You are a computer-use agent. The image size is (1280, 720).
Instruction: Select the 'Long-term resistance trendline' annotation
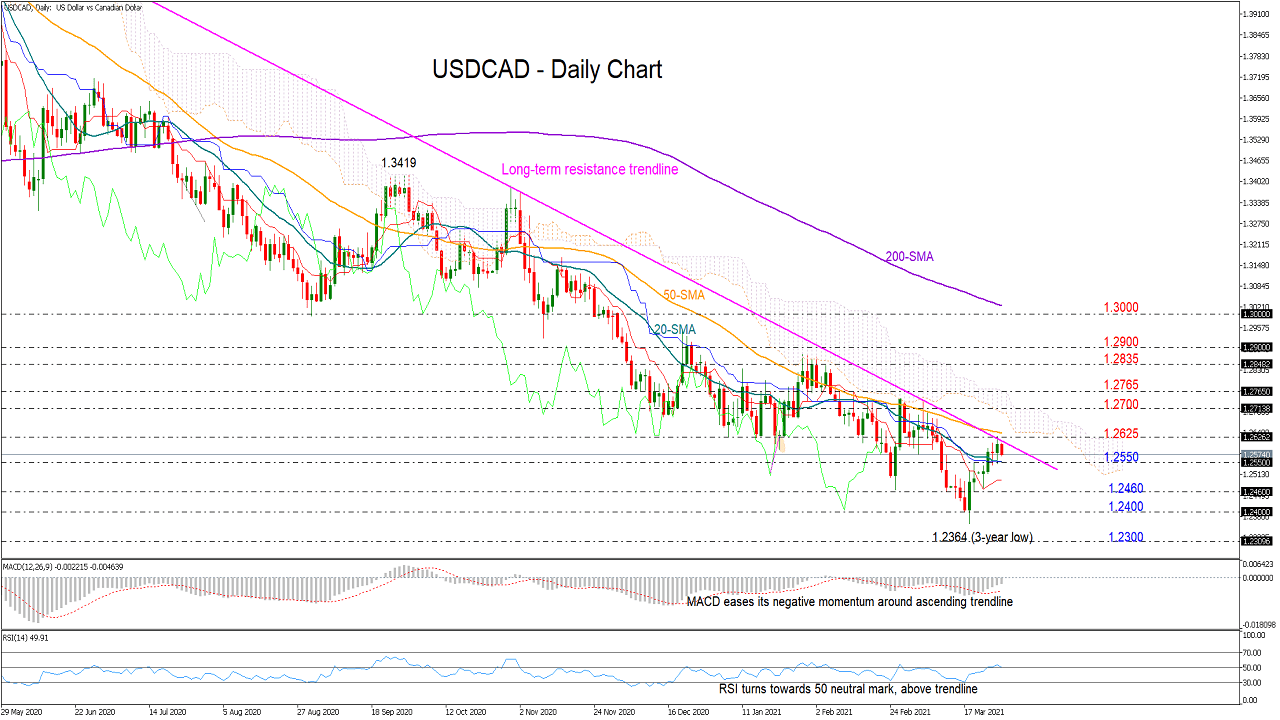pyautogui.click(x=589, y=169)
